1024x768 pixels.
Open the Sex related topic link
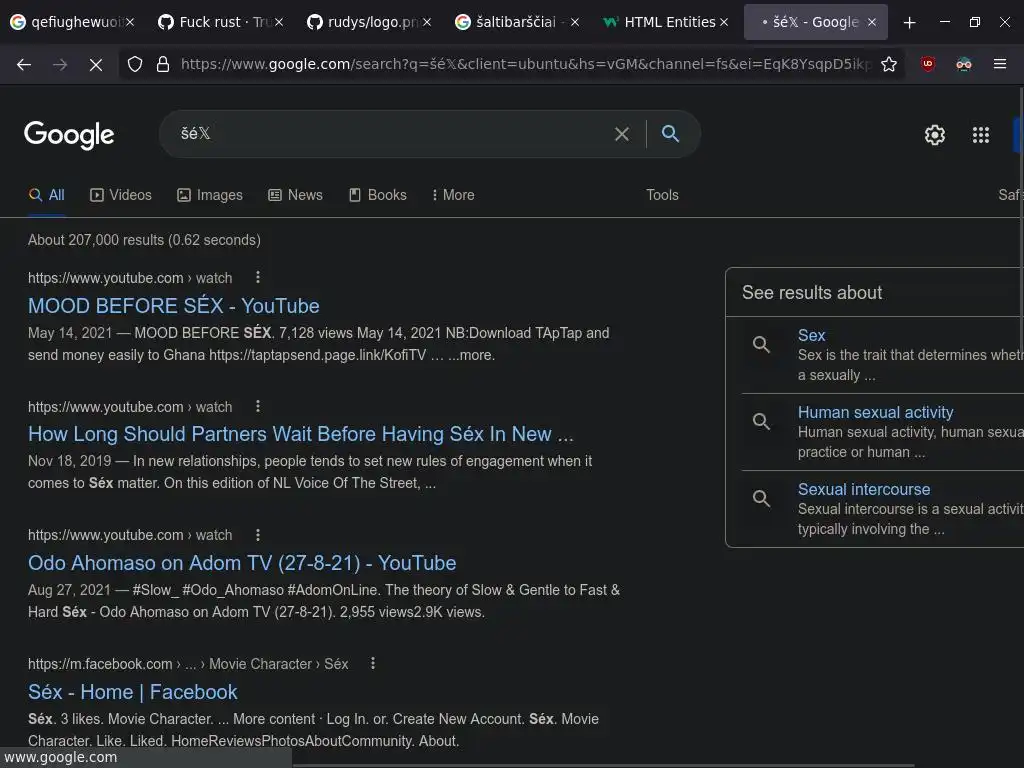pyautogui.click(x=811, y=335)
